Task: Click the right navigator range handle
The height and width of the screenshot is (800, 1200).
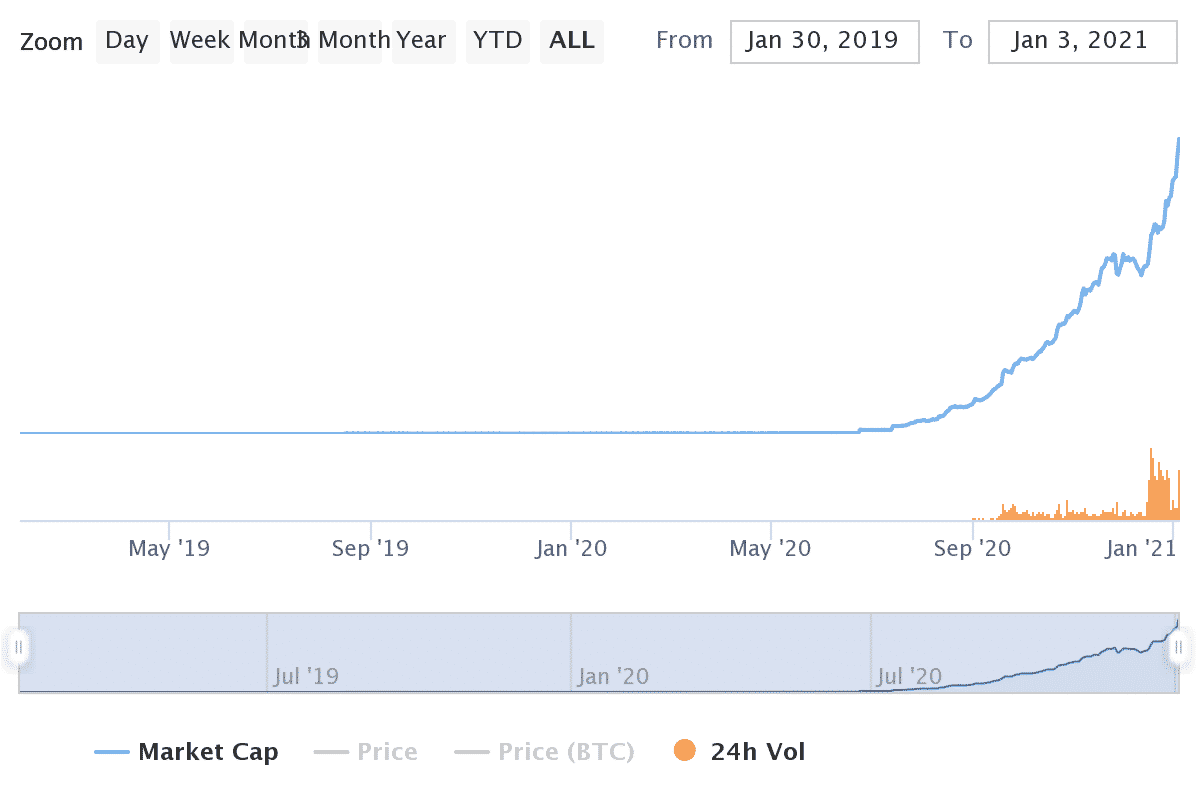Action: 1178,648
